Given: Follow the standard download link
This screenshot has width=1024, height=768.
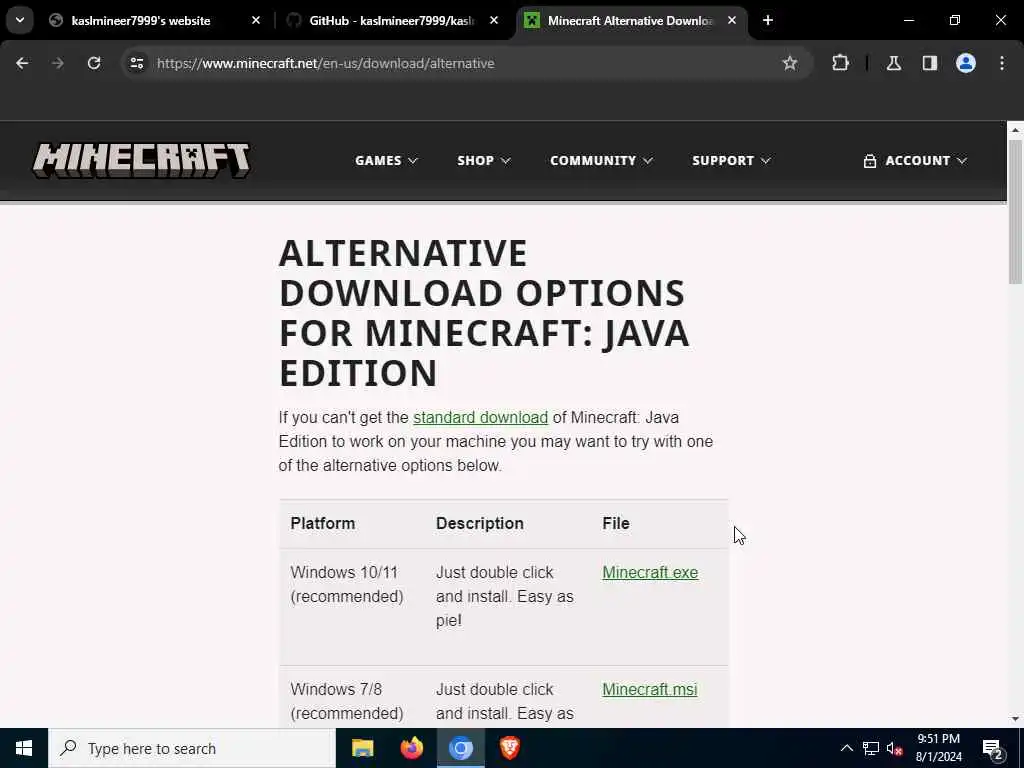Looking at the screenshot, I should pyautogui.click(x=480, y=417).
